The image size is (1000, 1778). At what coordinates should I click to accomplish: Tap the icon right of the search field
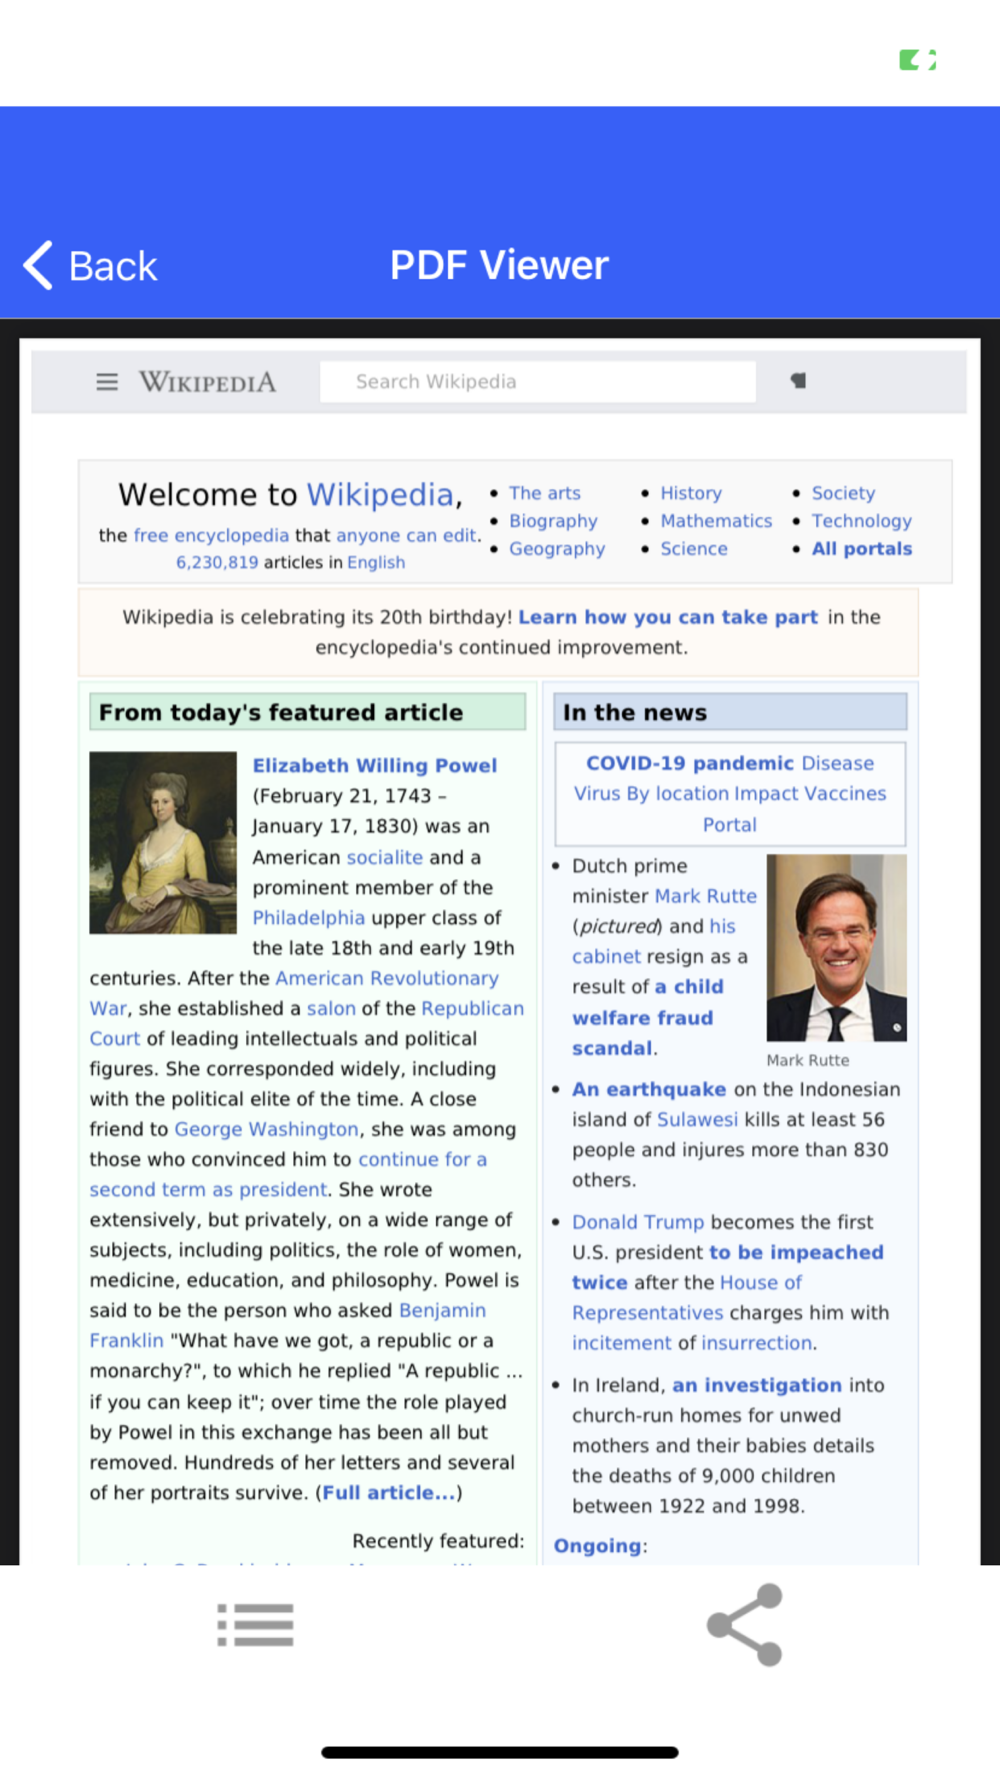(x=798, y=381)
